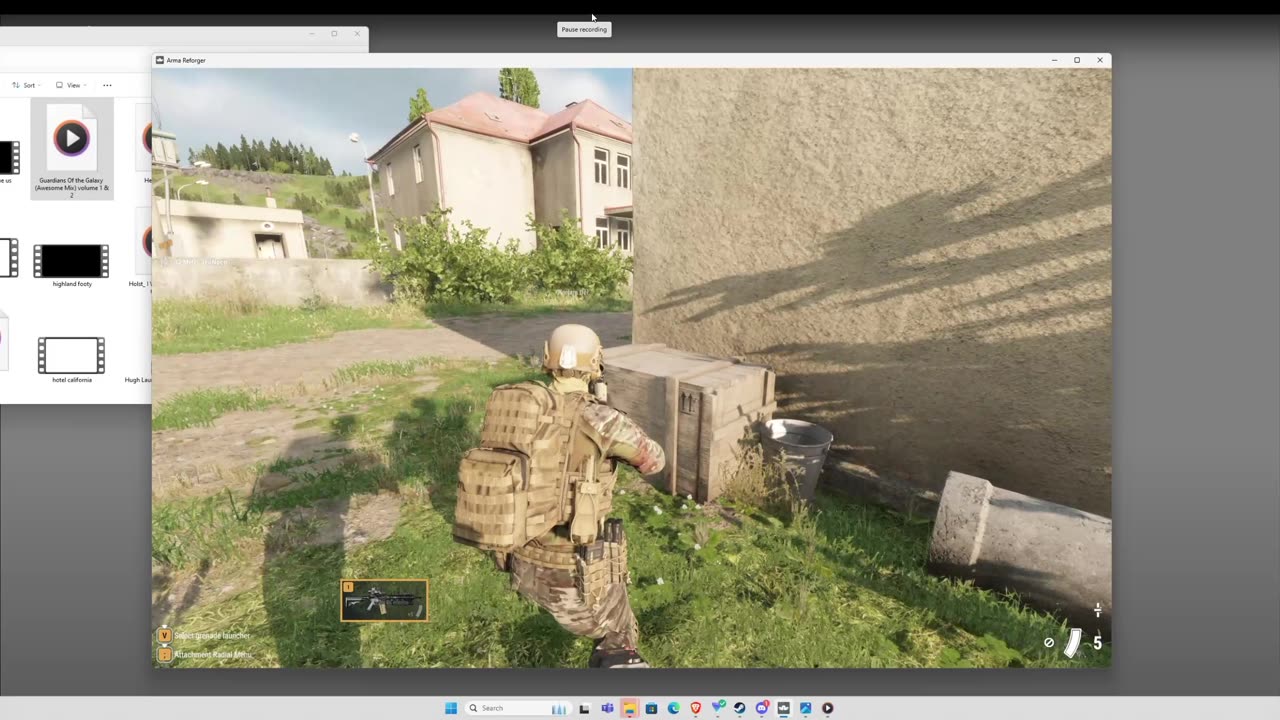
Task: Click the ammo count number 5
Action: tap(1097, 643)
